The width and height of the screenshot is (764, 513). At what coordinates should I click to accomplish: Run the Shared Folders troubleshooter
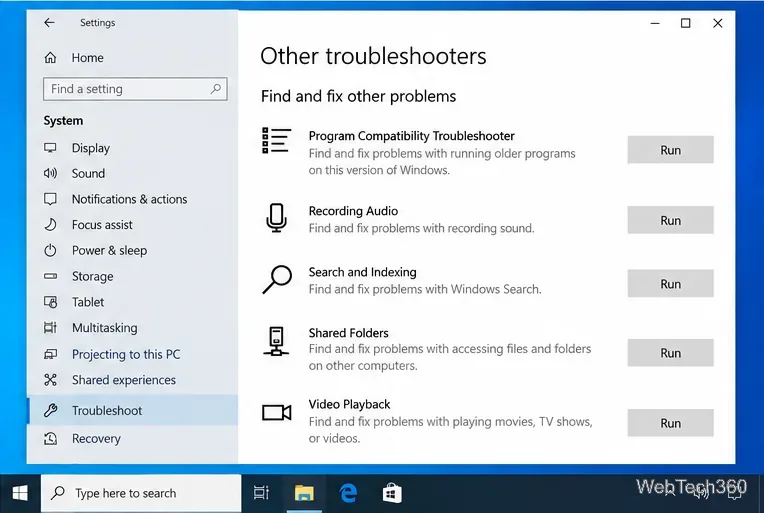click(x=670, y=353)
